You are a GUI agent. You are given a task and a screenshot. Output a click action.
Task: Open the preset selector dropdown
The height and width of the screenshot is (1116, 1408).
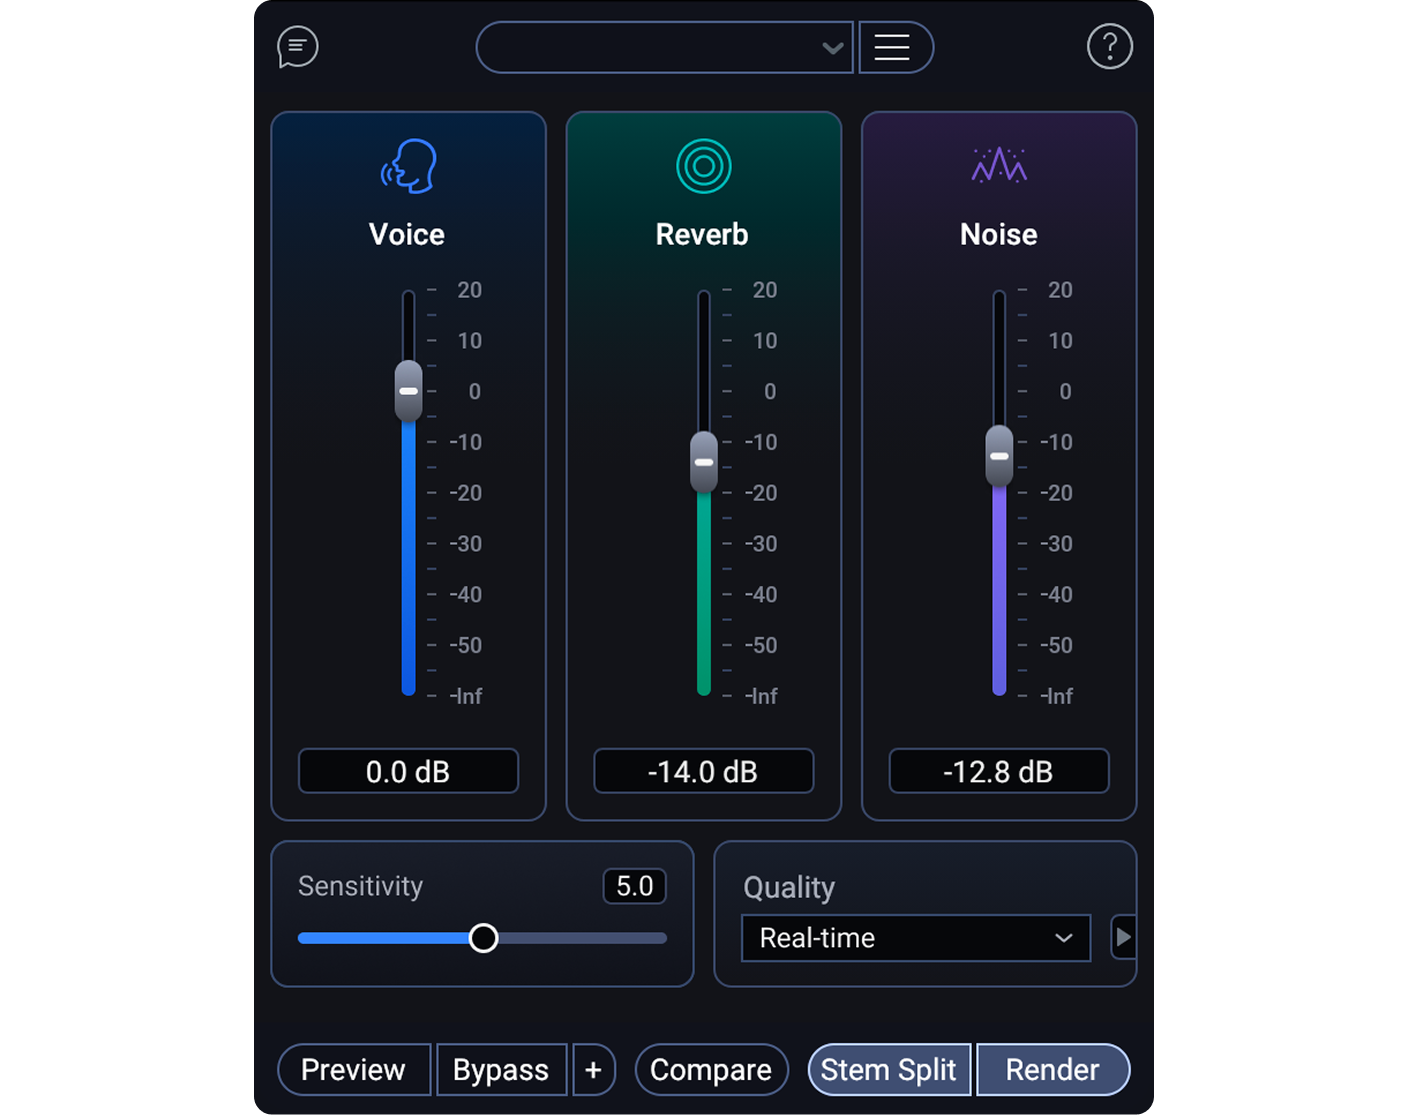[x=665, y=47]
